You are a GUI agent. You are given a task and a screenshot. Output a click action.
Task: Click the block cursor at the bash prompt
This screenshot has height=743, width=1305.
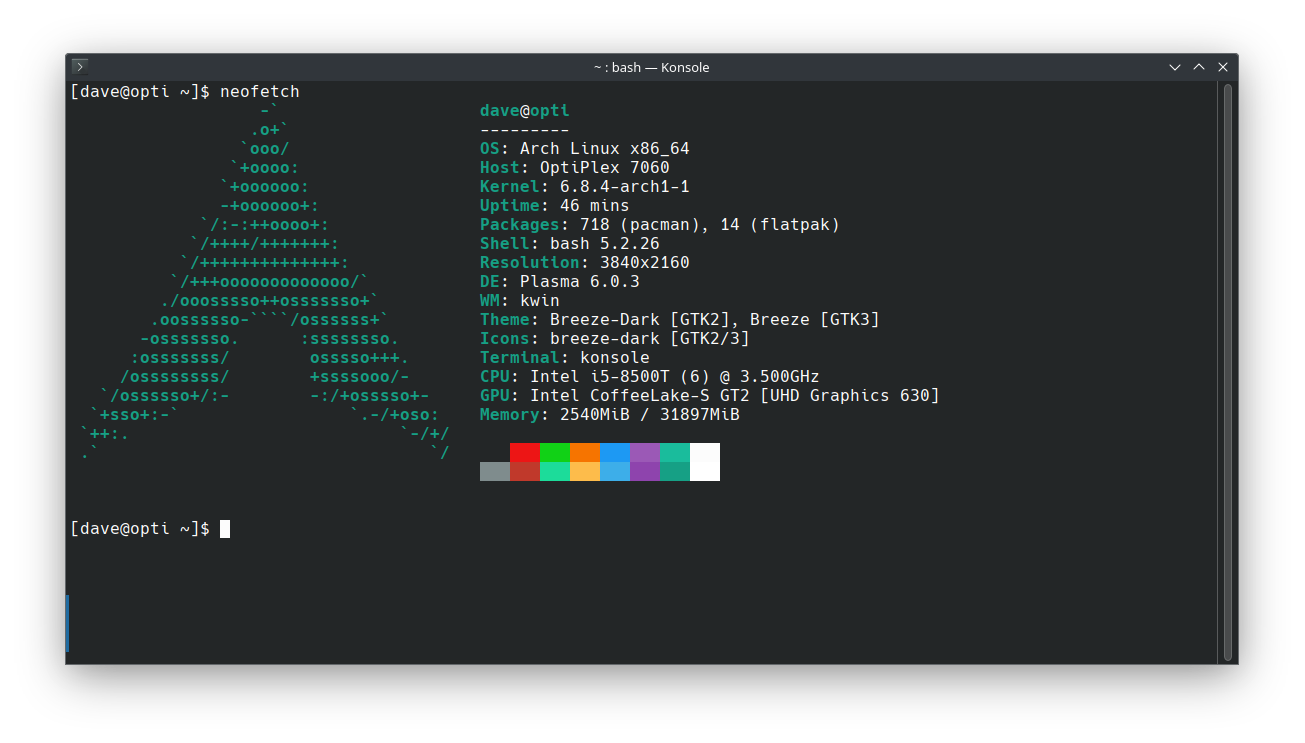point(225,529)
